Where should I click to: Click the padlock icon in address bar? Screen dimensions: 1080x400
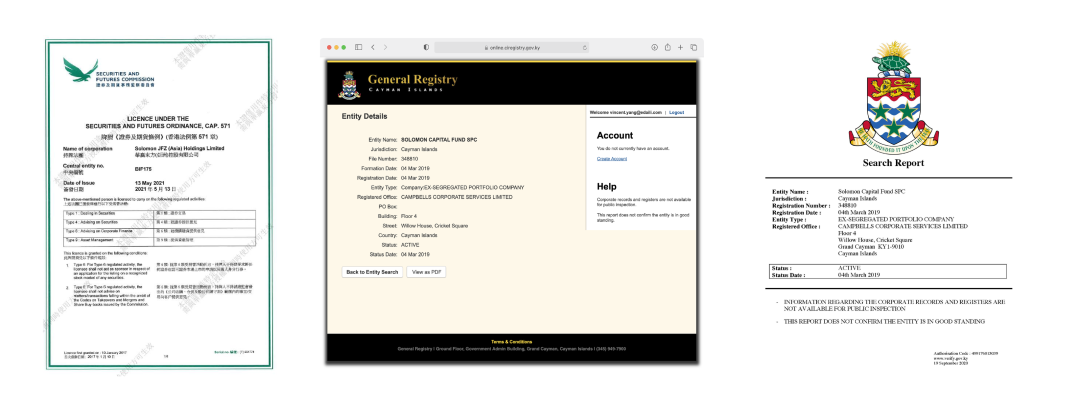click(486, 48)
